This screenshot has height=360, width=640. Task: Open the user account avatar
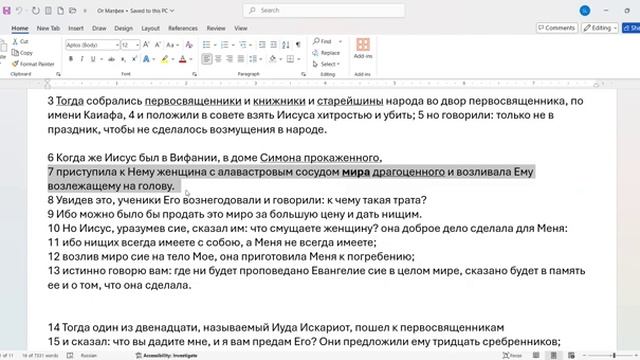[584, 11]
